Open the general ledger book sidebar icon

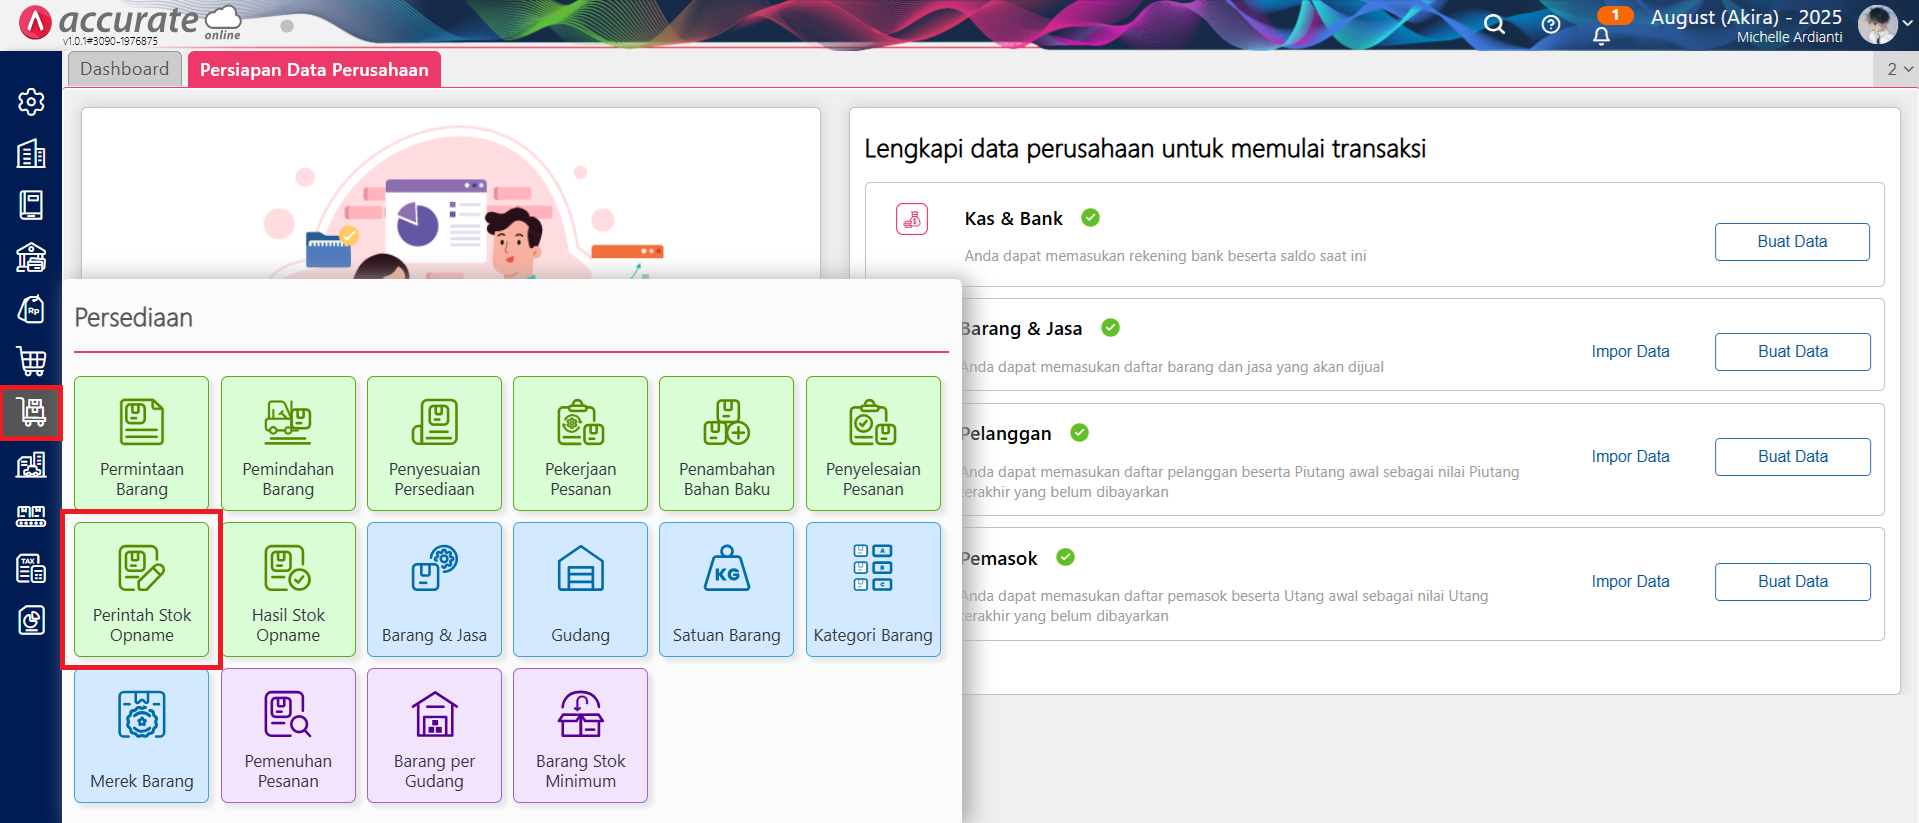pos(31,205)
